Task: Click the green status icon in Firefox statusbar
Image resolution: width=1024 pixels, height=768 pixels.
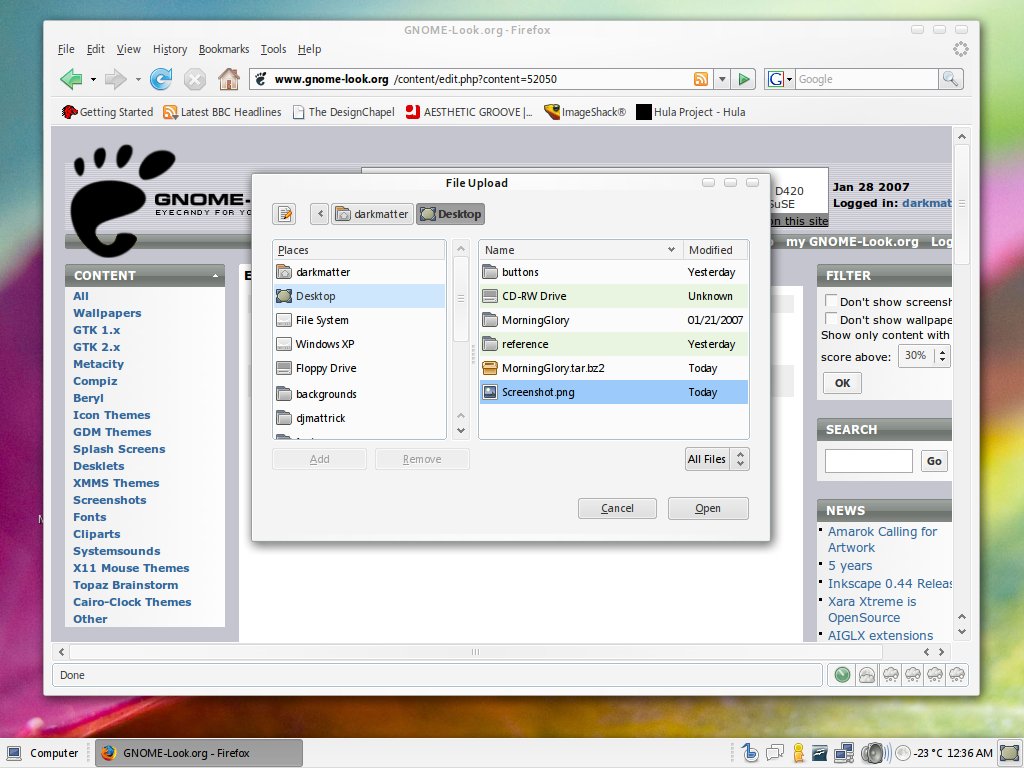Action: (x=842, y=675)
